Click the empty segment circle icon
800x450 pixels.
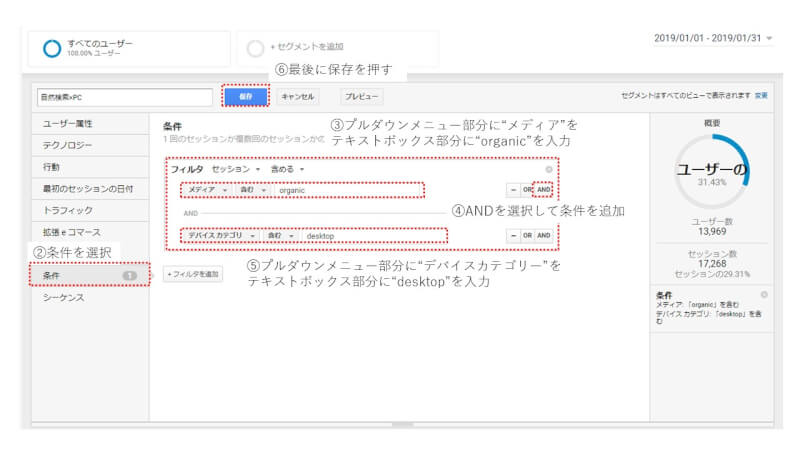pos(255,48)
